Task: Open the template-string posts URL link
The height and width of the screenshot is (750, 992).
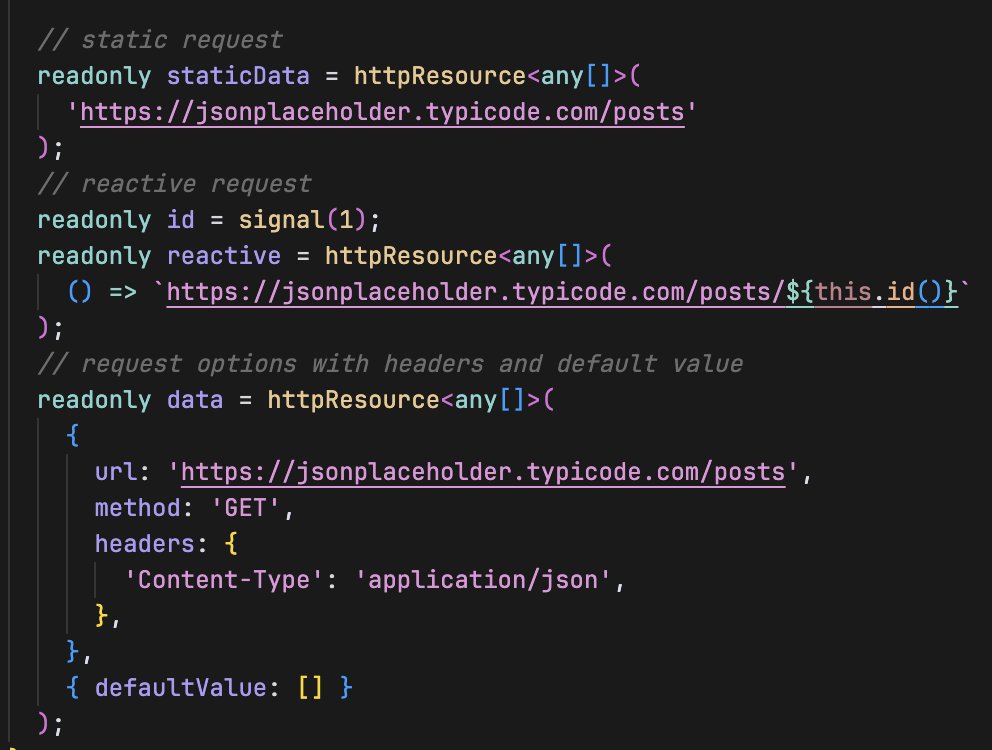Action: click(x=562, y=292)
